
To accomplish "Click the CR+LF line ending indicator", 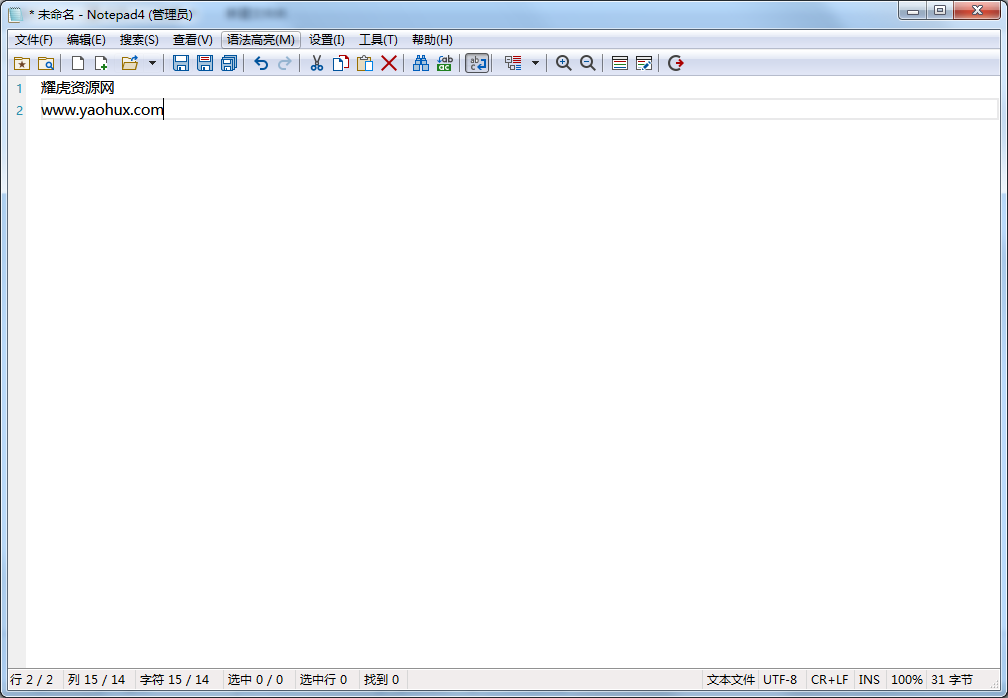I will tap(829, 680).
